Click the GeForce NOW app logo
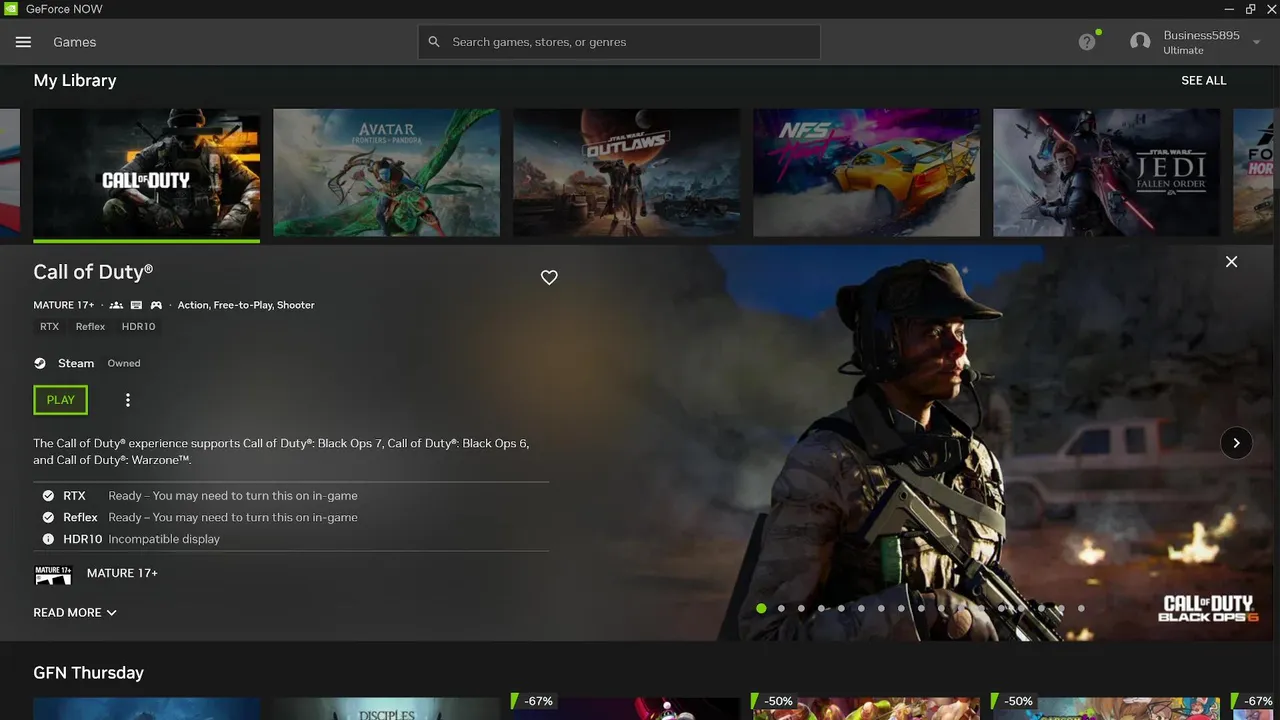 [10, 9]
